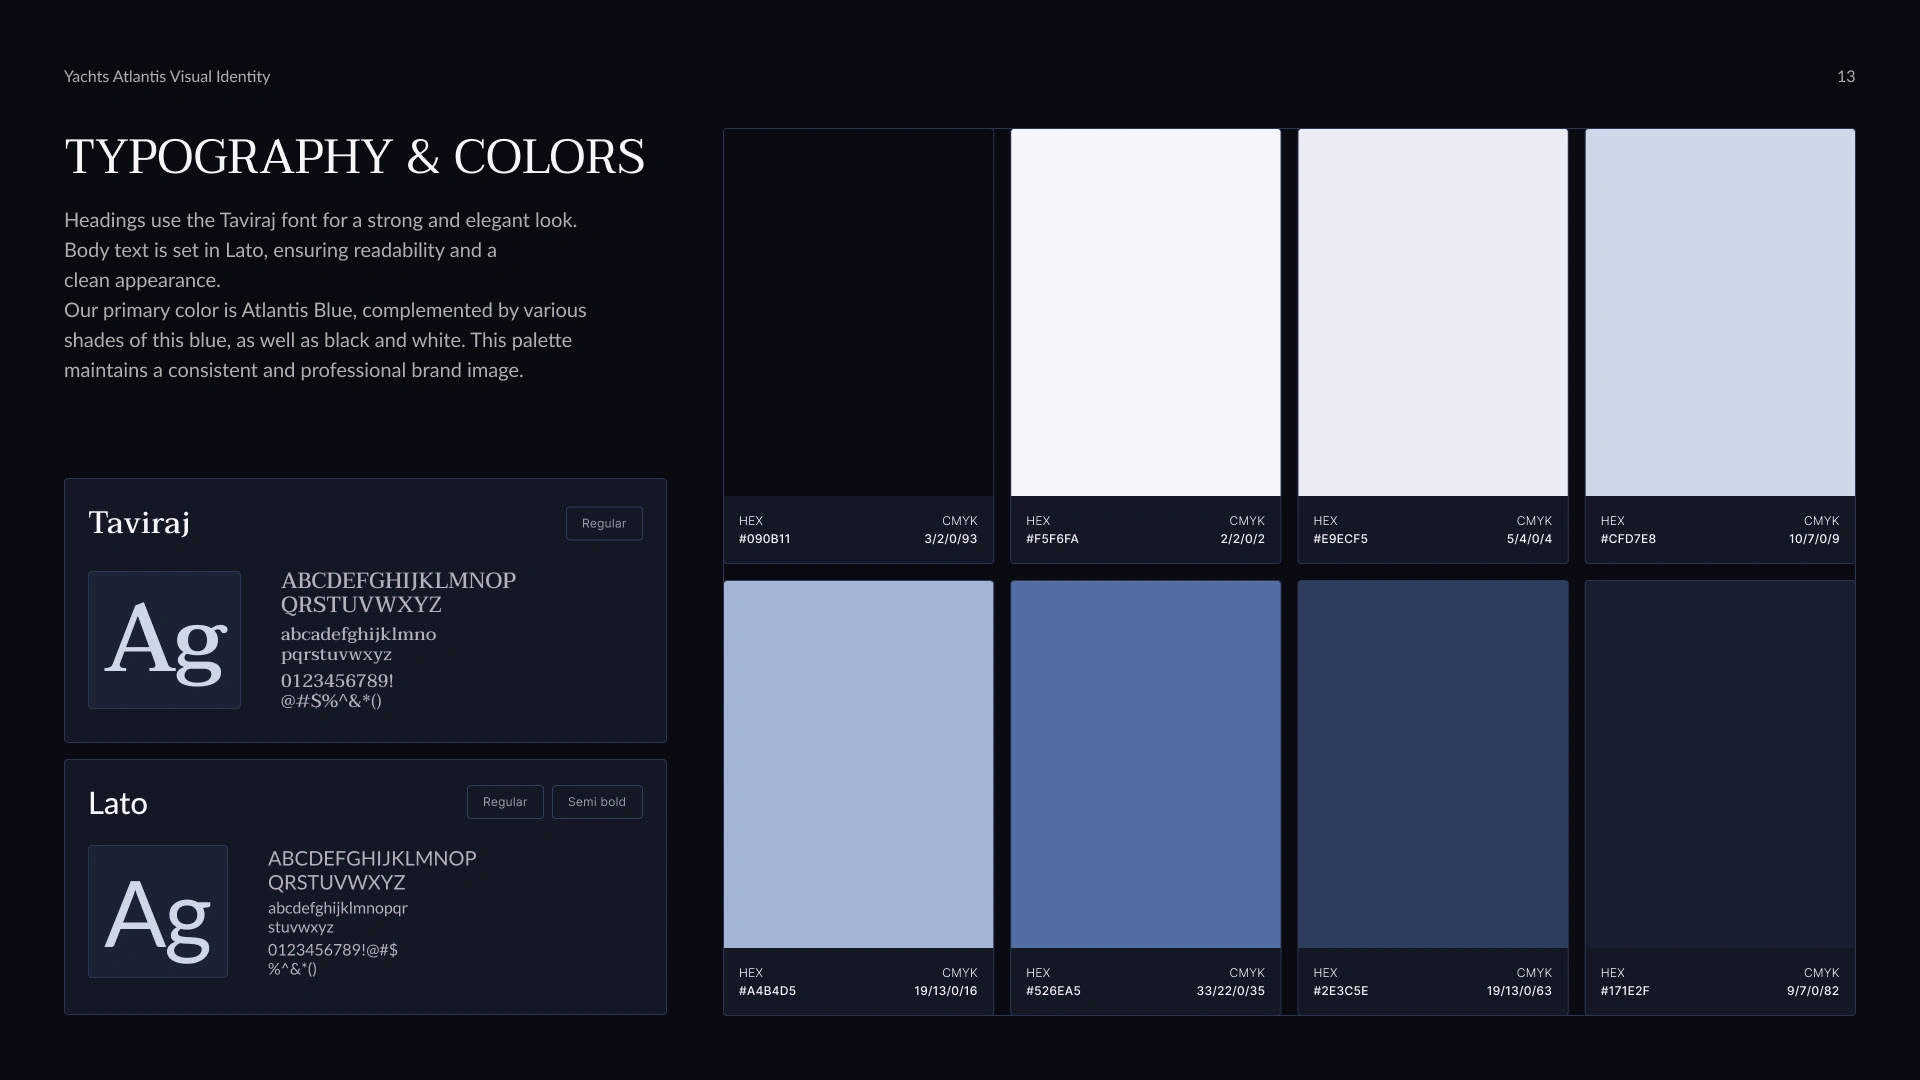Click the Taviraj Regular weight tag
1920x1080 pixels.
click(604, 523)
